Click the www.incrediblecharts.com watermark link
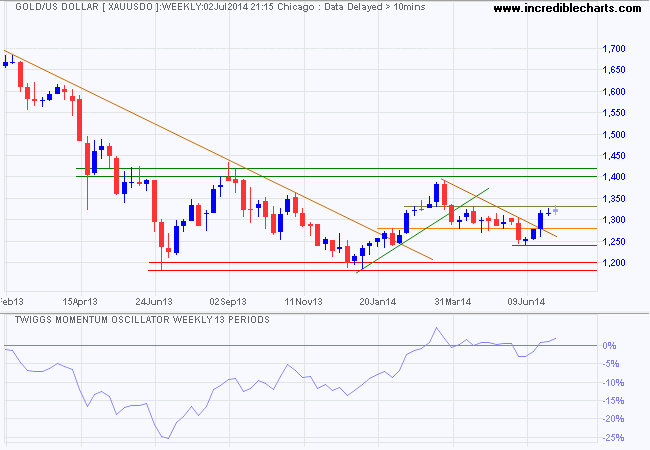 [568, 8]
